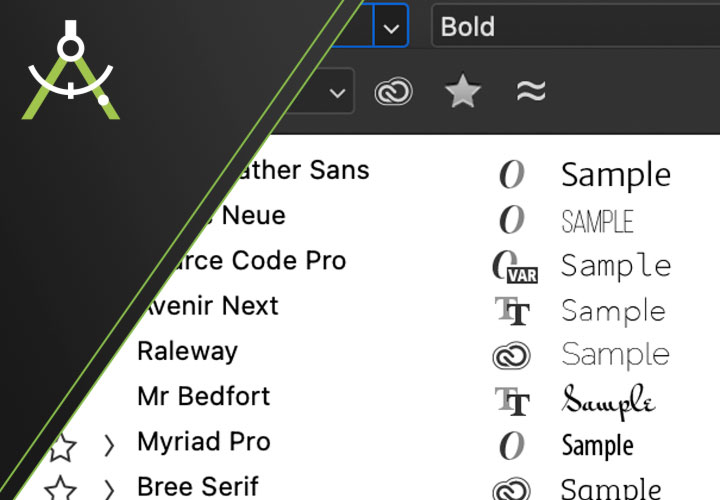Image resolution: width=720 pixels, height=500 pixels.
Task: Click the script Sample preview for Mr Bedfort
Action: pos(608,402)
